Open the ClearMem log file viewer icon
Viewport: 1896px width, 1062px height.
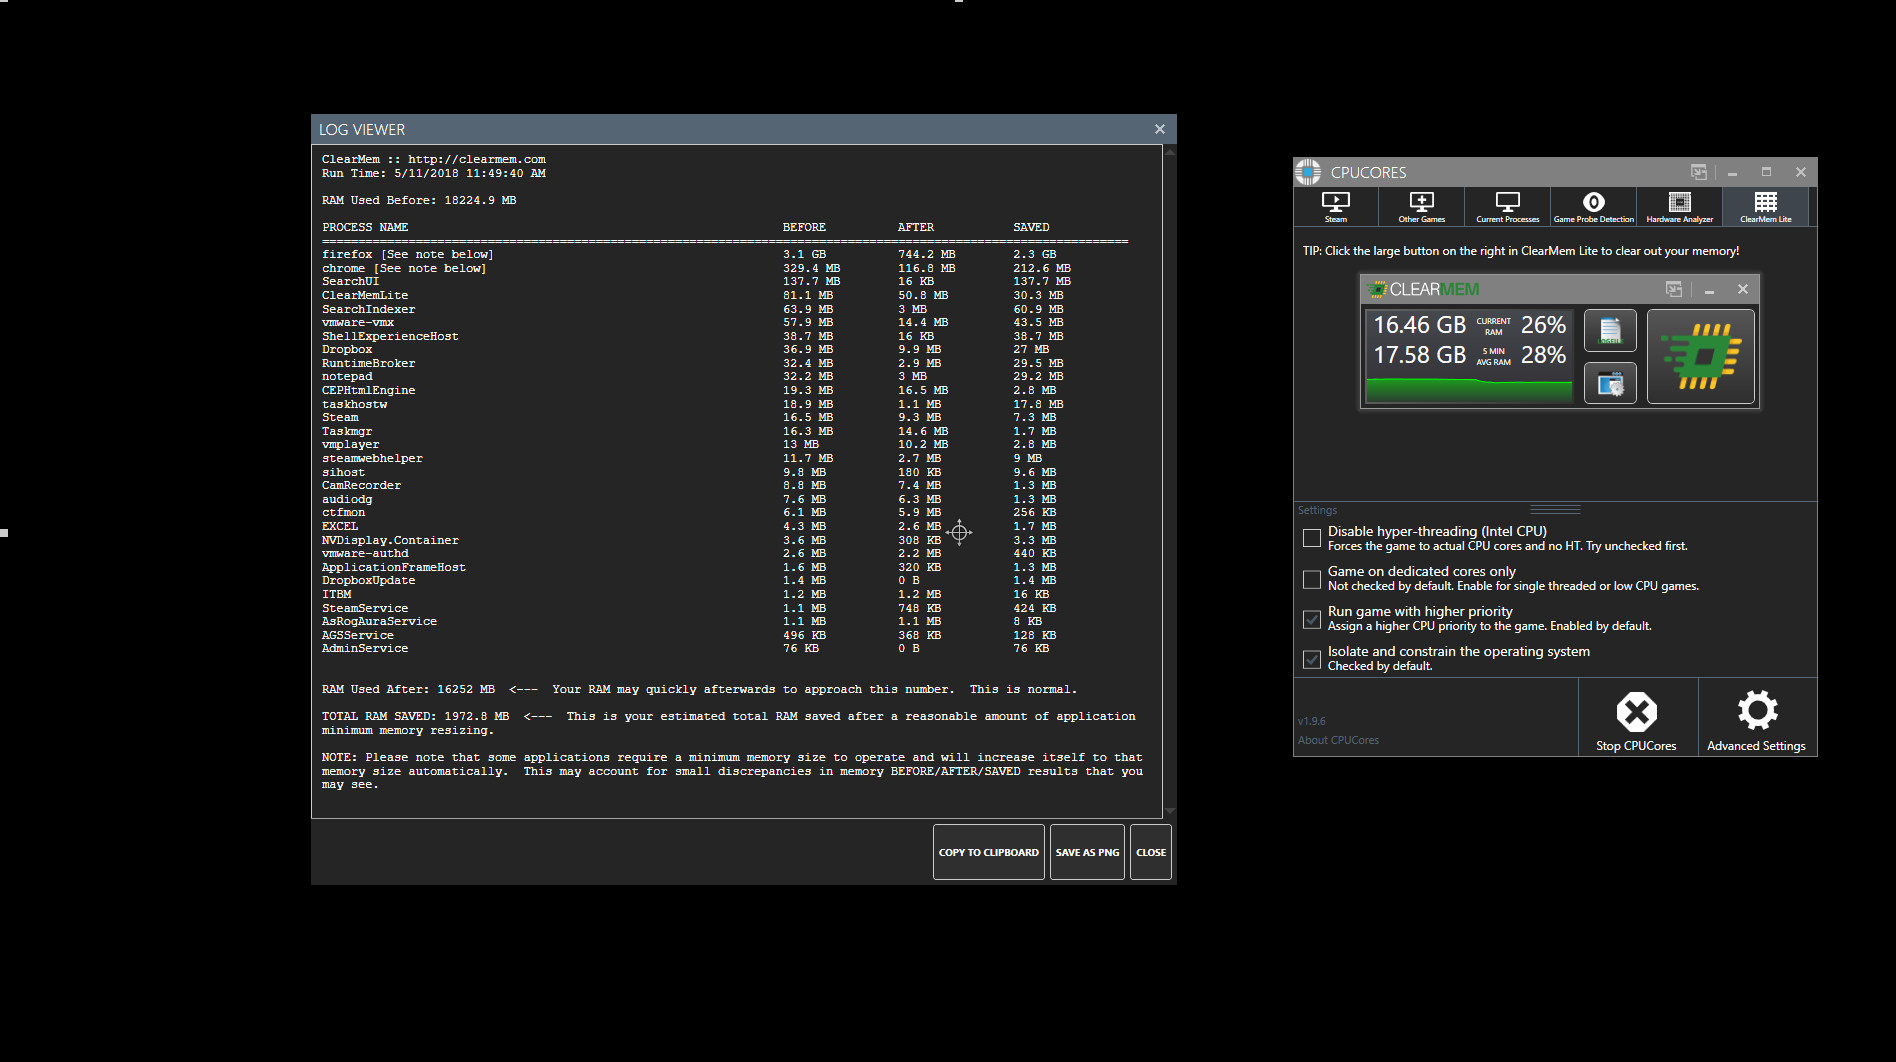[1610, 330]
